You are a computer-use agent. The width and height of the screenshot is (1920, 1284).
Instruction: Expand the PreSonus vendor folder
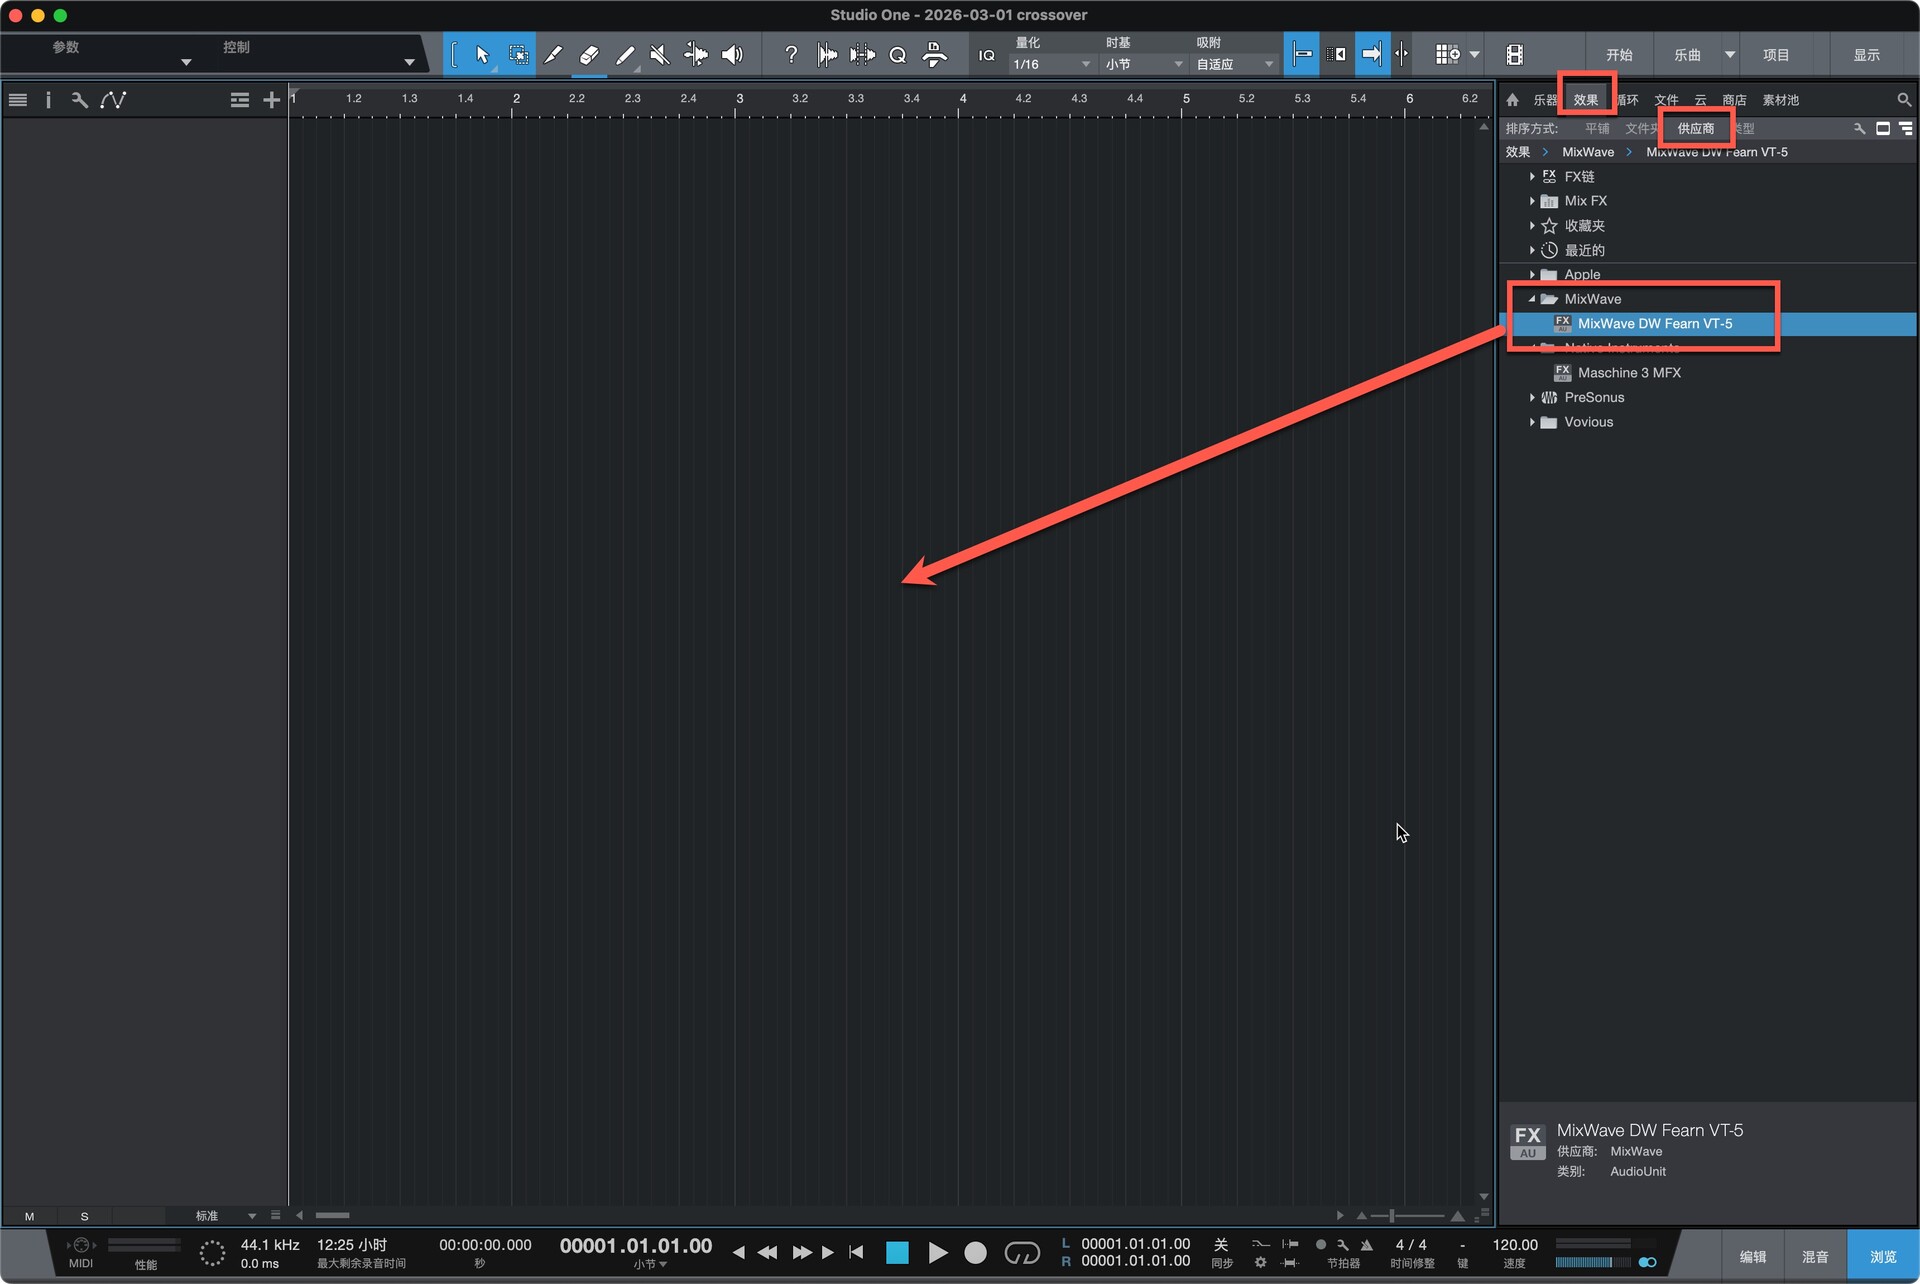(1532, 398)
